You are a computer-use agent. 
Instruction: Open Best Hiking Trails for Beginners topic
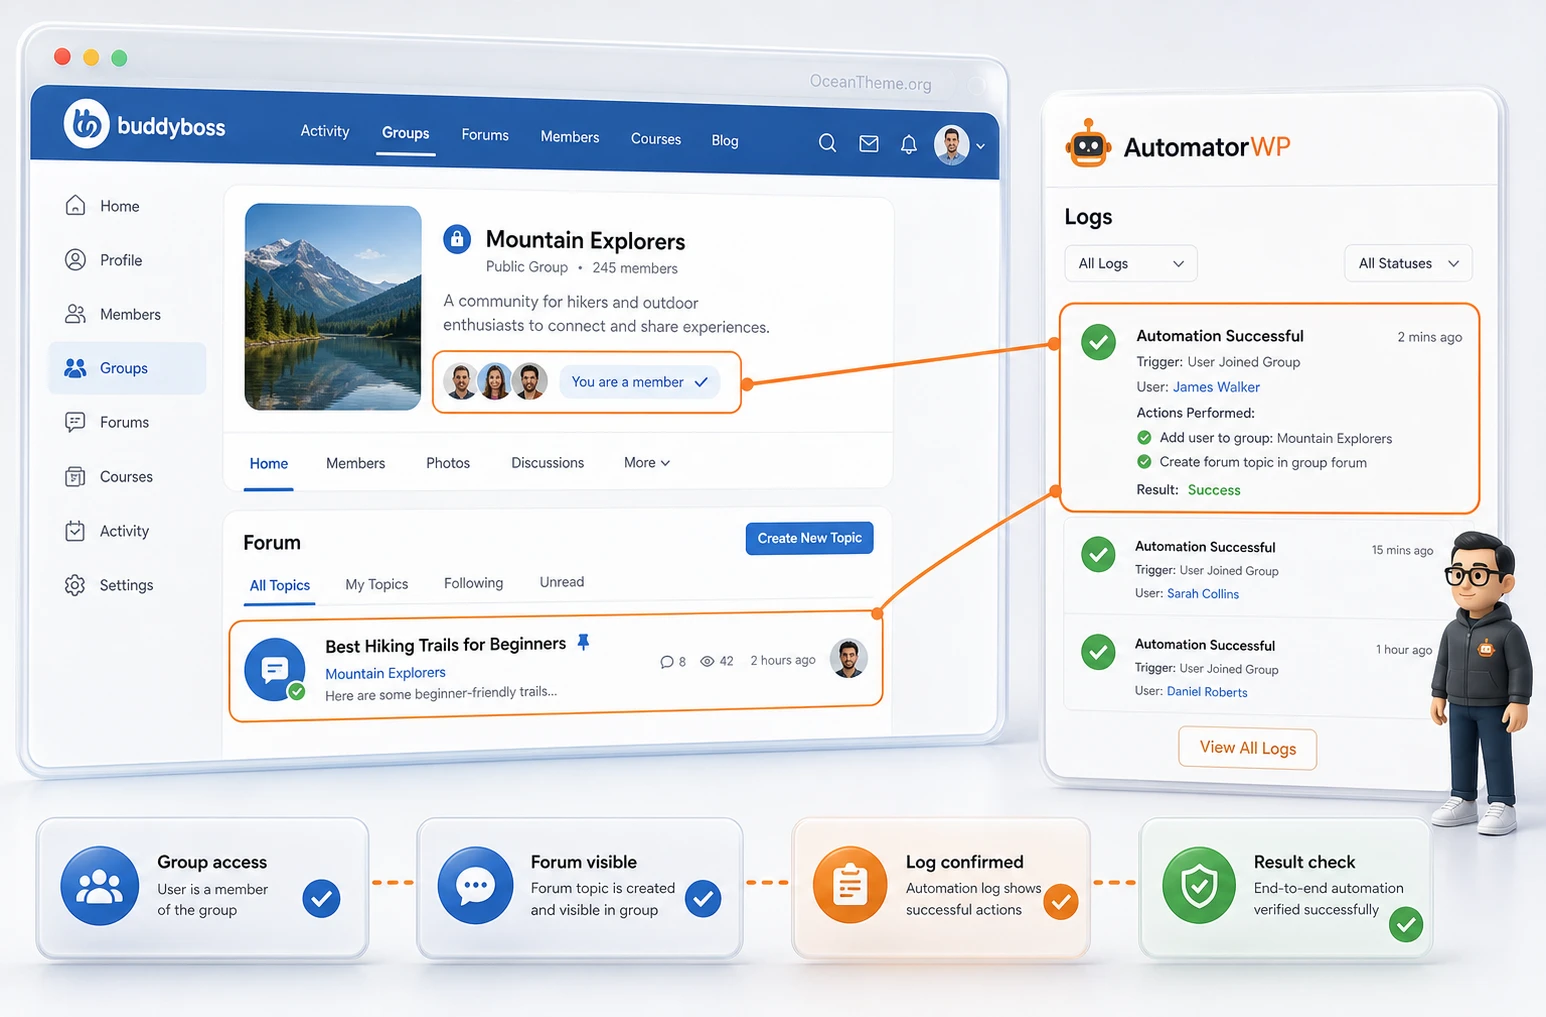(446, 645)
